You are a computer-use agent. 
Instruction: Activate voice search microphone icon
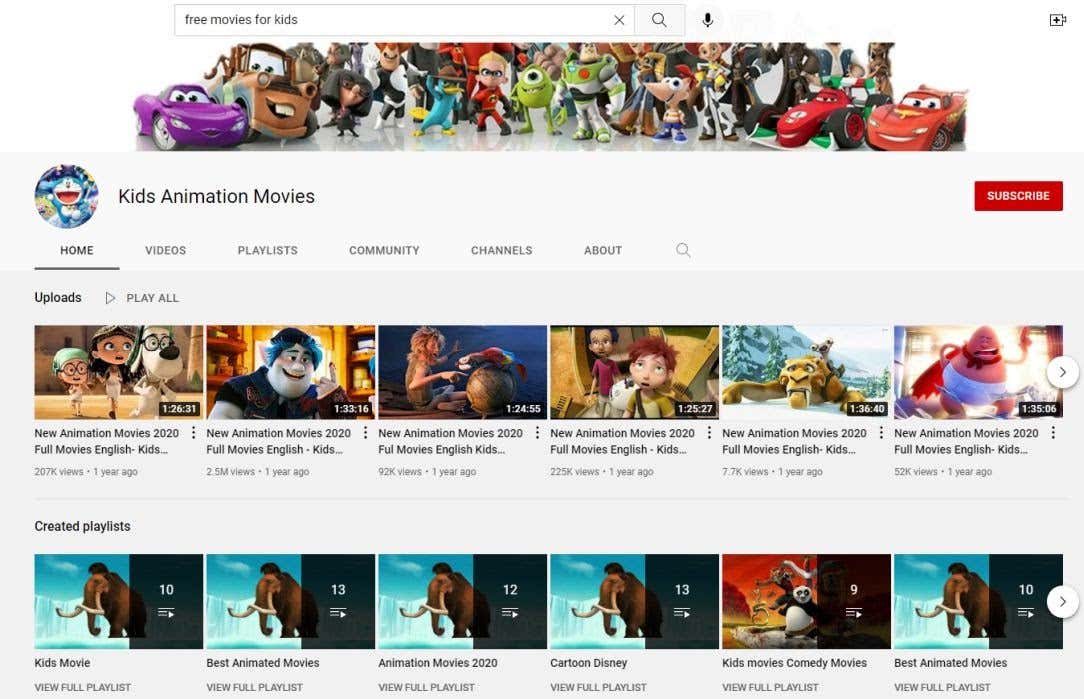[x=708, y=20]
